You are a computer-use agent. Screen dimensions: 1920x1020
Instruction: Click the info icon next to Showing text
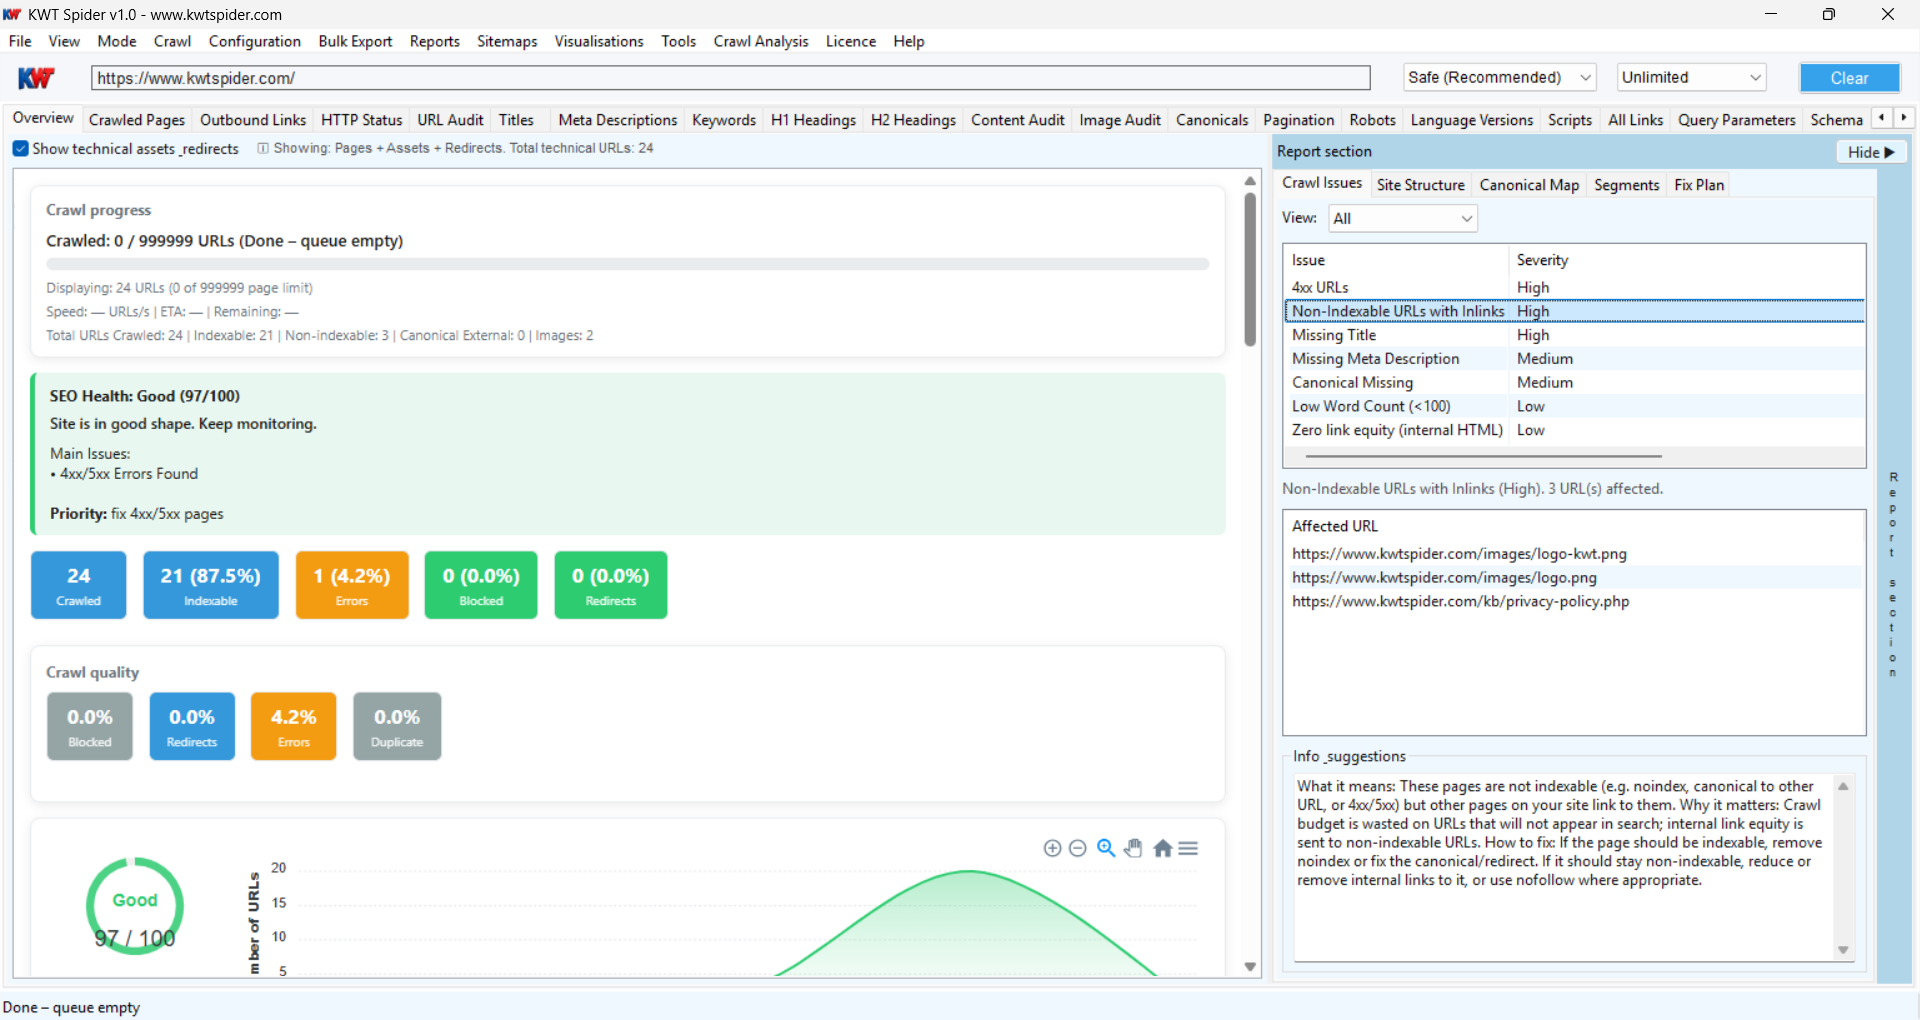[x=262, y=148]
